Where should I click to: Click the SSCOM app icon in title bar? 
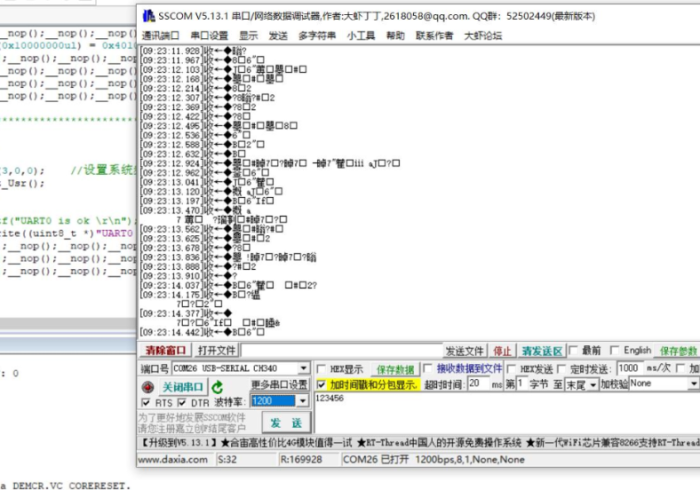[148, 15]
